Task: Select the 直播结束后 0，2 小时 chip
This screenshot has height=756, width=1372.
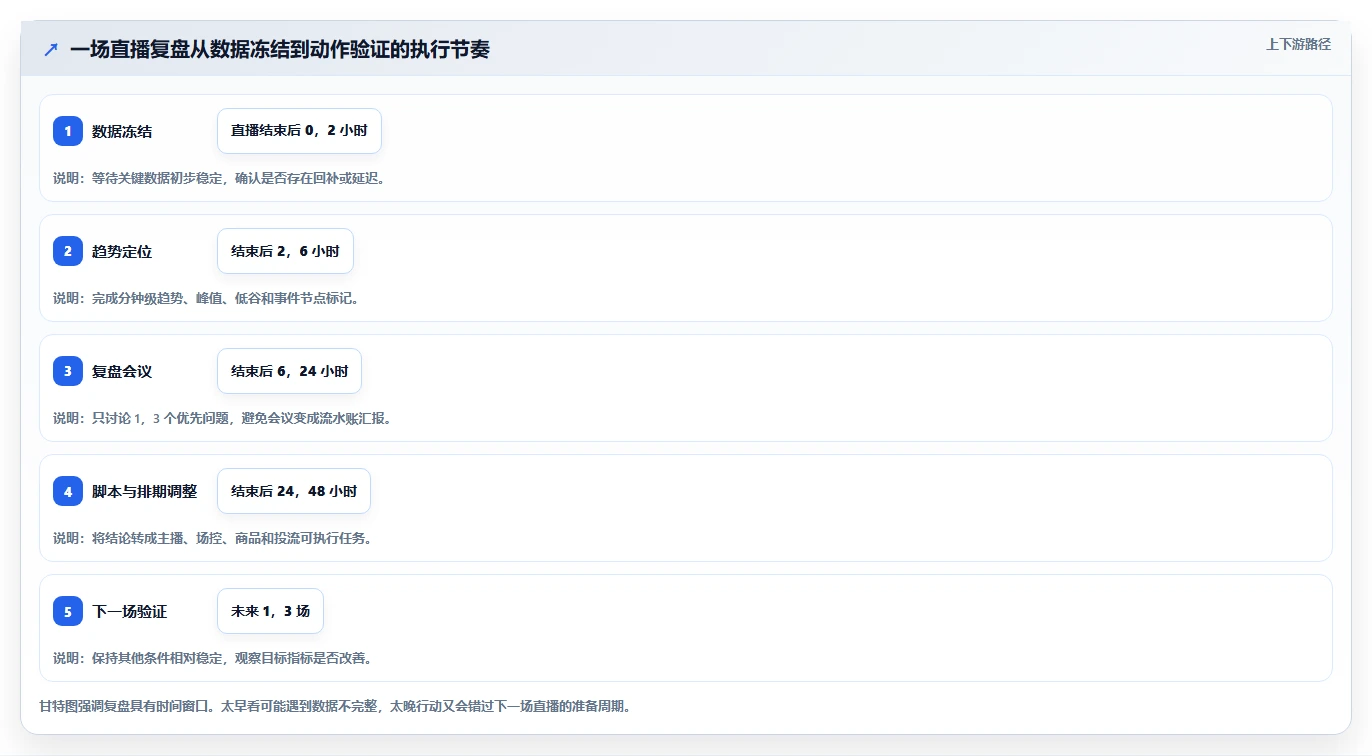Action: pos(299,131)
